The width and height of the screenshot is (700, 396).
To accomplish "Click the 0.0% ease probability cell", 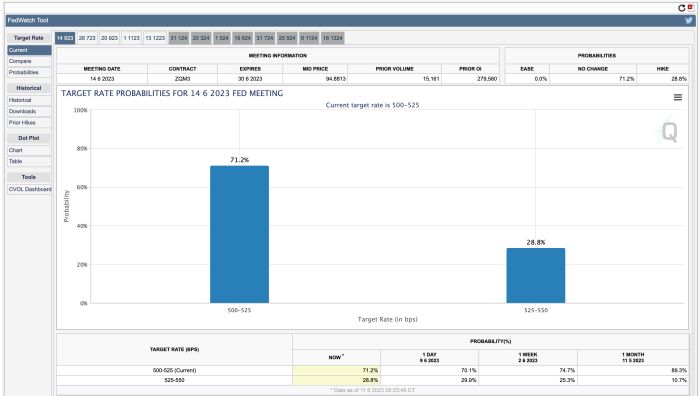I will pos(527,79).
